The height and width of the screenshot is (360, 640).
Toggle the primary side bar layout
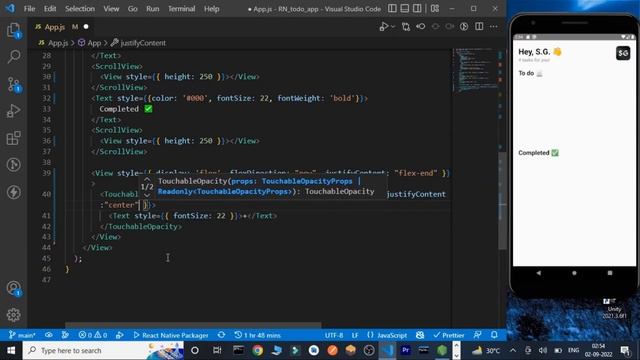(x=392, y=9)
